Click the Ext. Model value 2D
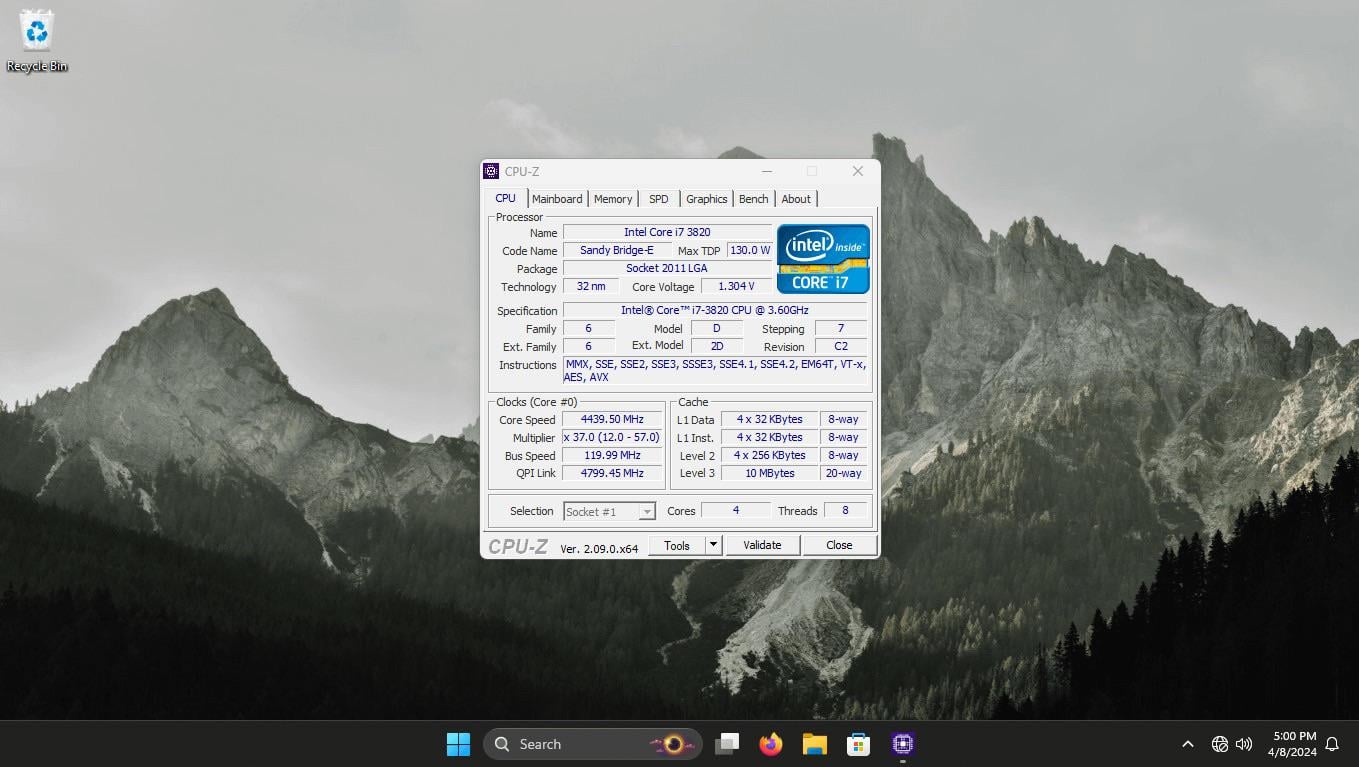The height and width of the screenshot is (767, 1359). (717, 346)
